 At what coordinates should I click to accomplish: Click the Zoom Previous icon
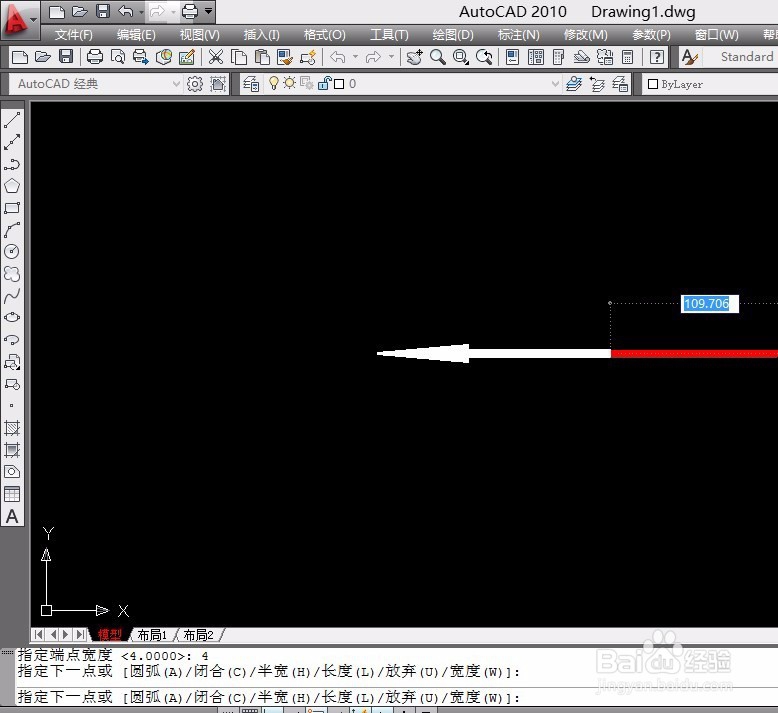click(484, 57)
